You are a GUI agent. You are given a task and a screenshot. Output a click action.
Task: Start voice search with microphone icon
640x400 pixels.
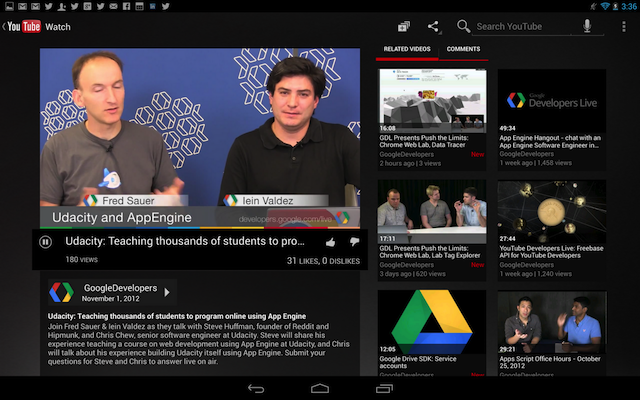(587, 27)
